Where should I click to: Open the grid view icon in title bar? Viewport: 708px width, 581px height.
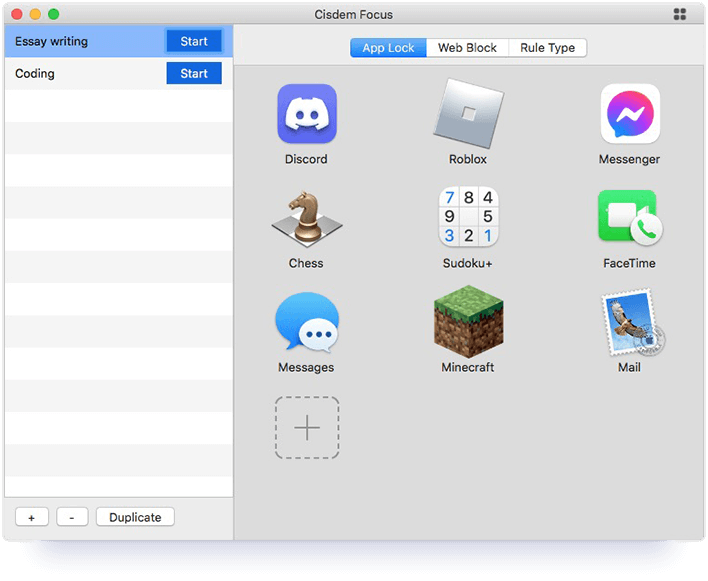point(680,14)
